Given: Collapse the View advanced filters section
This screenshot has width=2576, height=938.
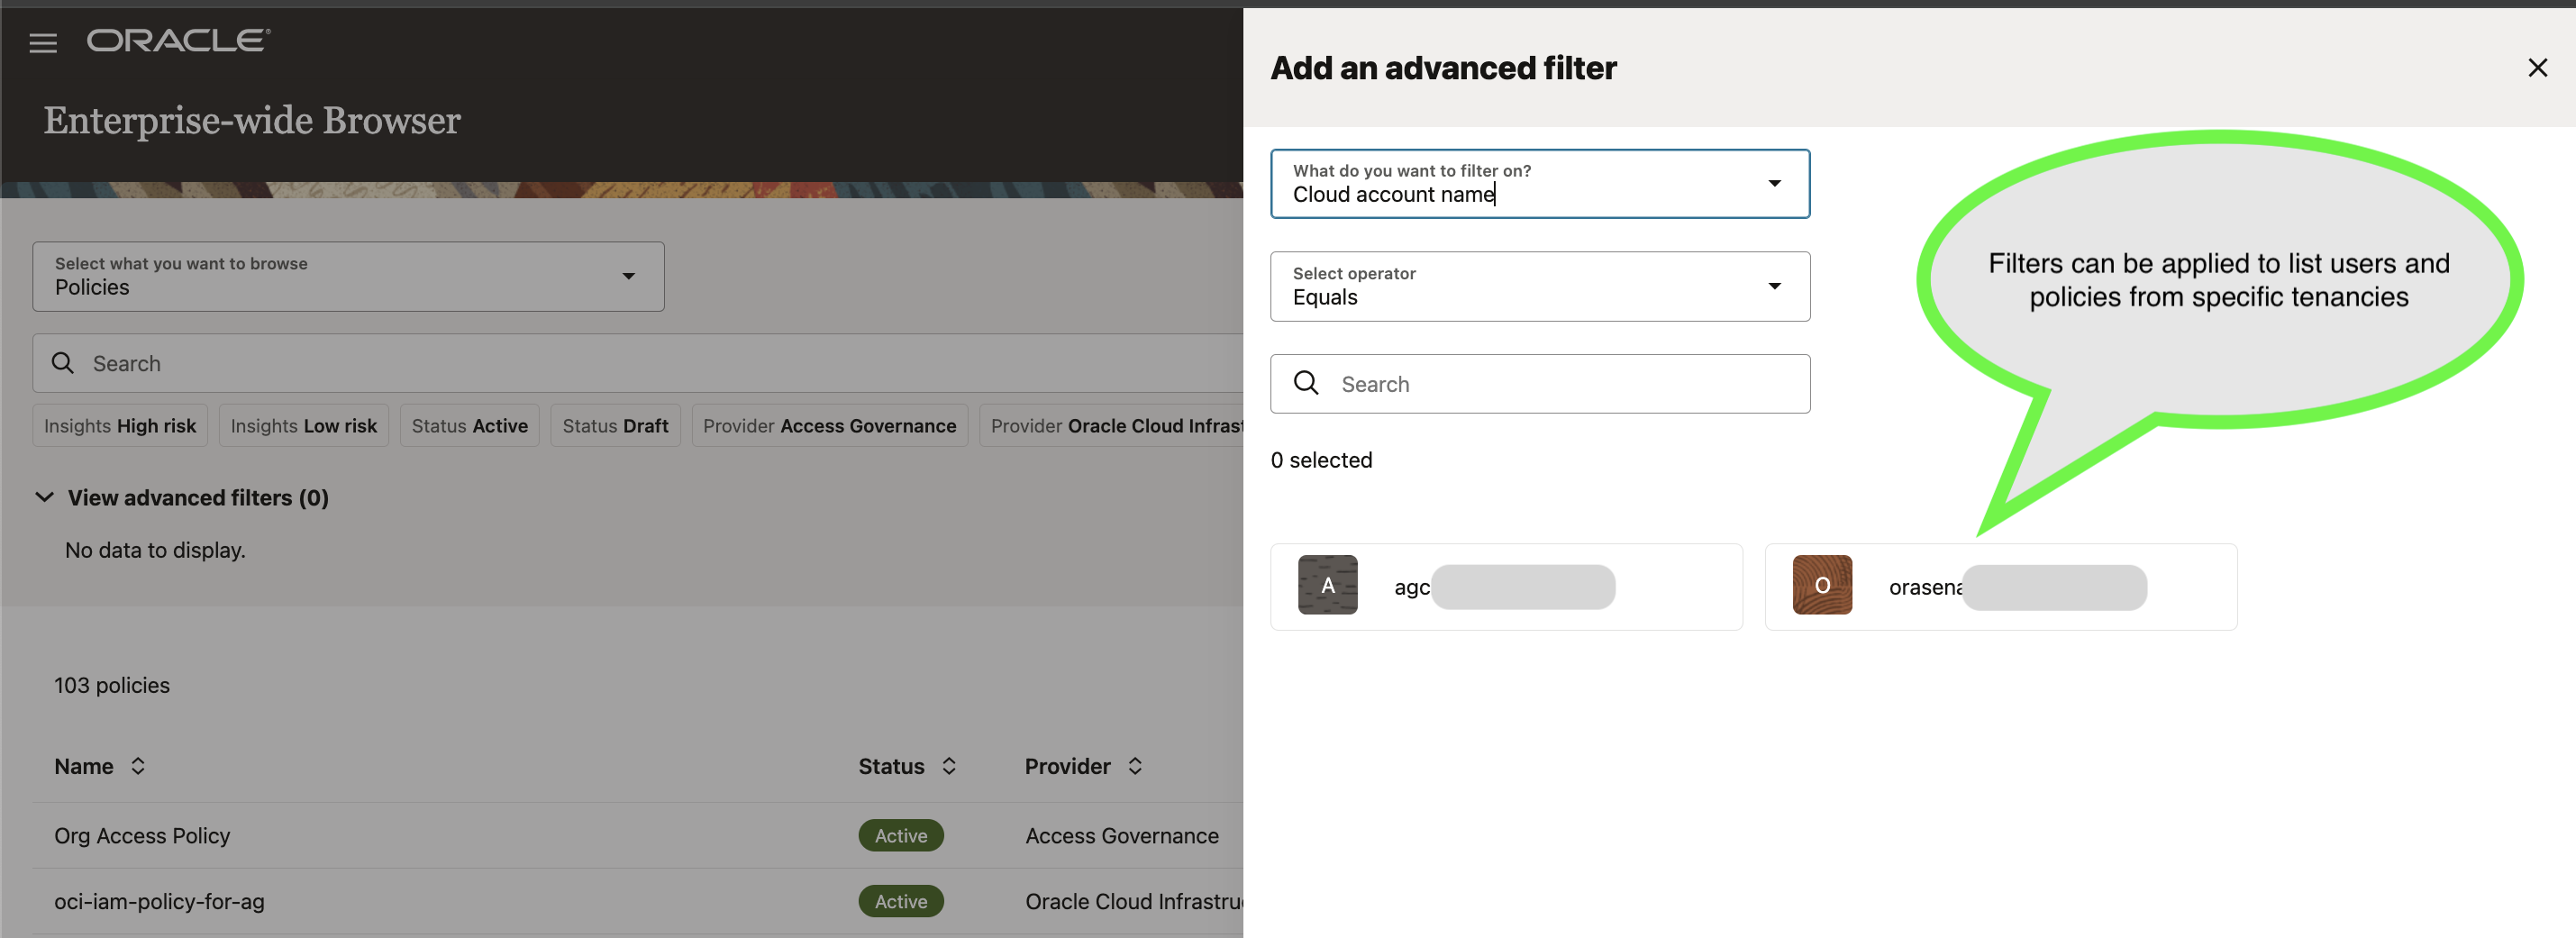Looking at the screenshot, I should pyautogui.click(x=45, y=497).
